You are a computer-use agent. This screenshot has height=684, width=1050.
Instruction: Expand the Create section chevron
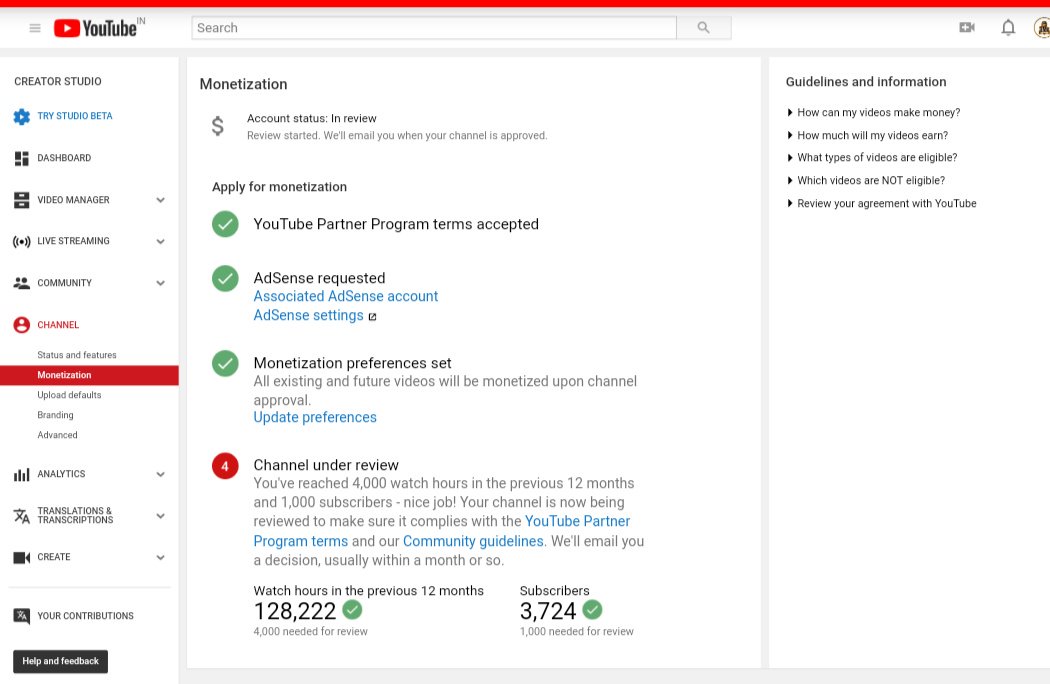tap(161, 557)
